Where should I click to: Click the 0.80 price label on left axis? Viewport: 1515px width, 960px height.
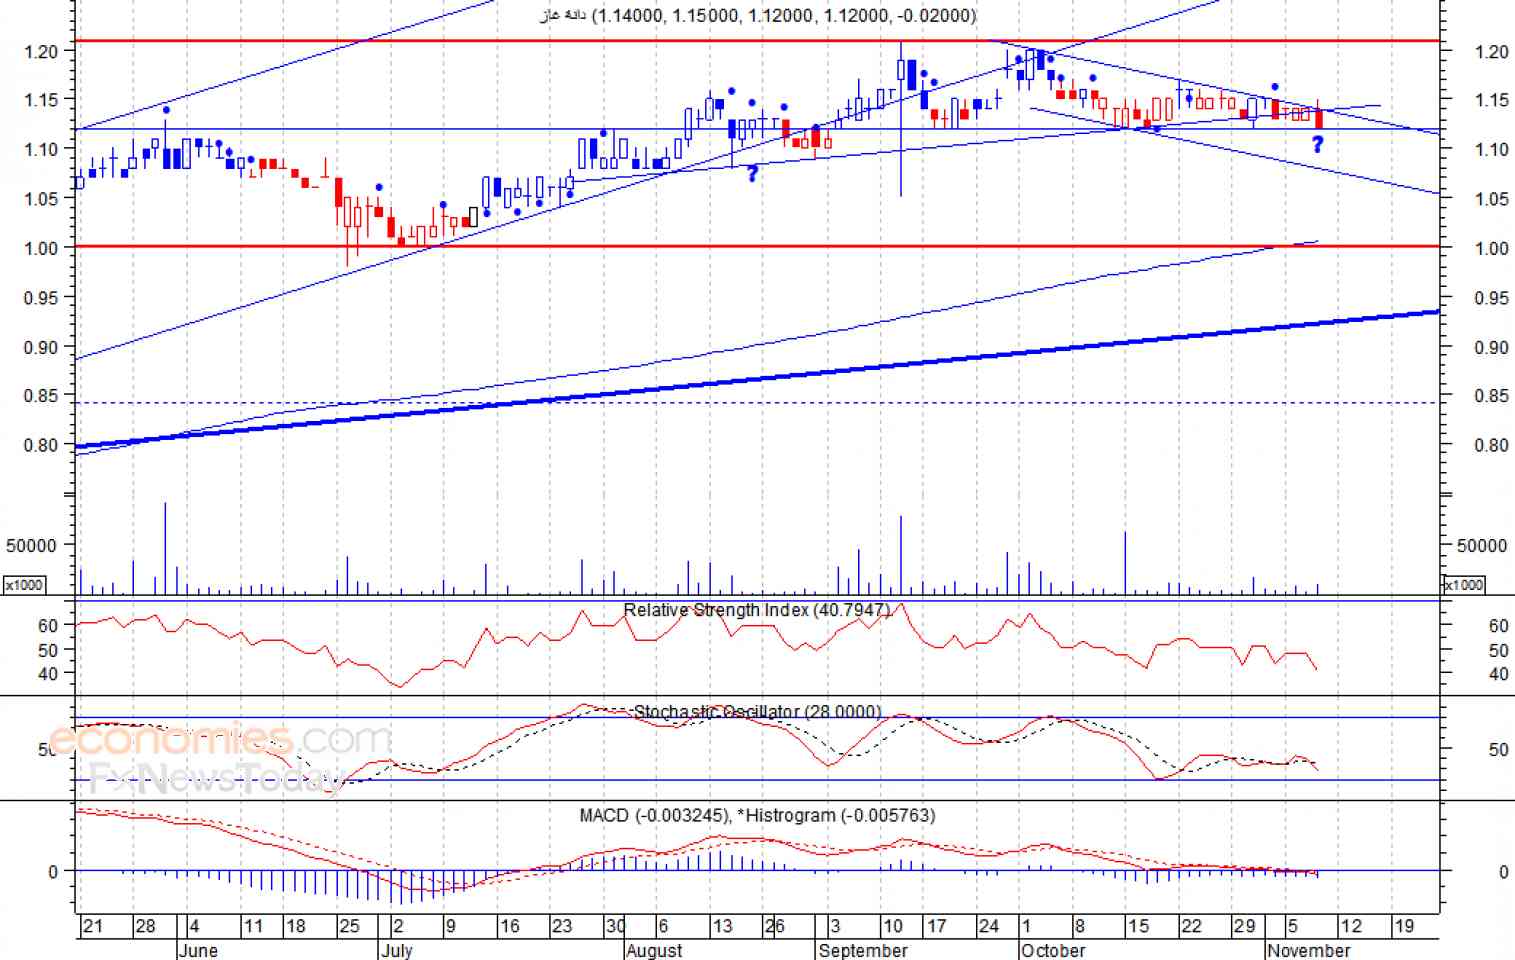click(x=42, y=445)
